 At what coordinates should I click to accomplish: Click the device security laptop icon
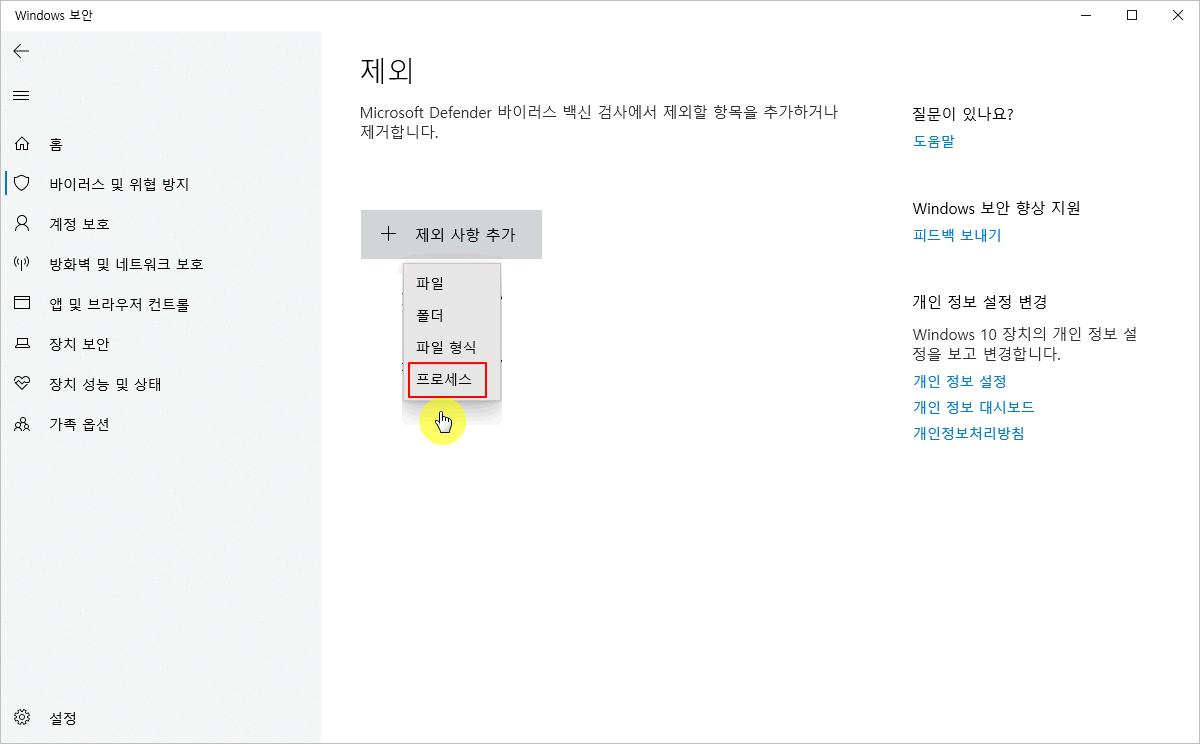(x=22, y=344)
